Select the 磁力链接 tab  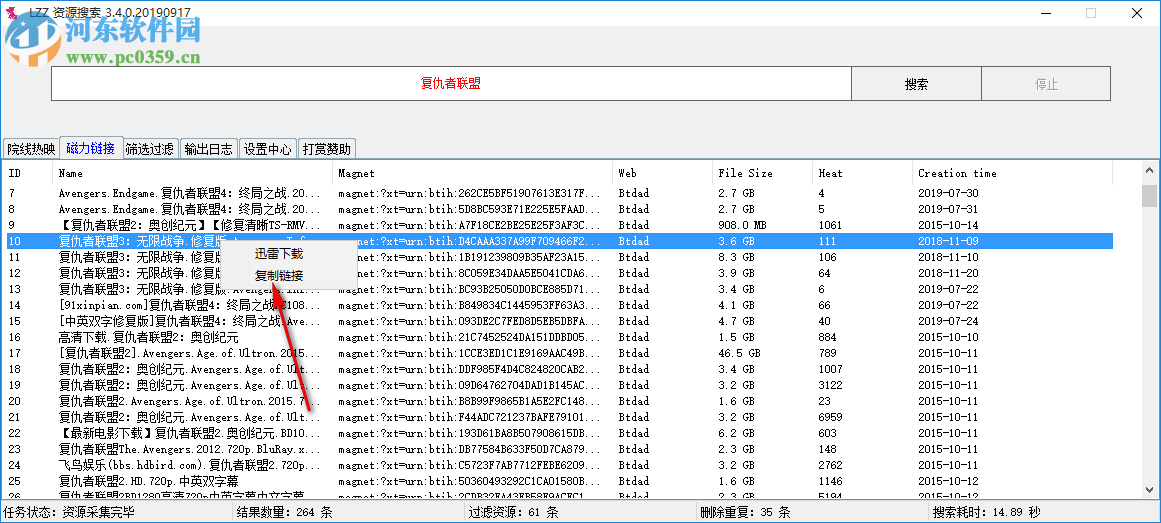90,148
